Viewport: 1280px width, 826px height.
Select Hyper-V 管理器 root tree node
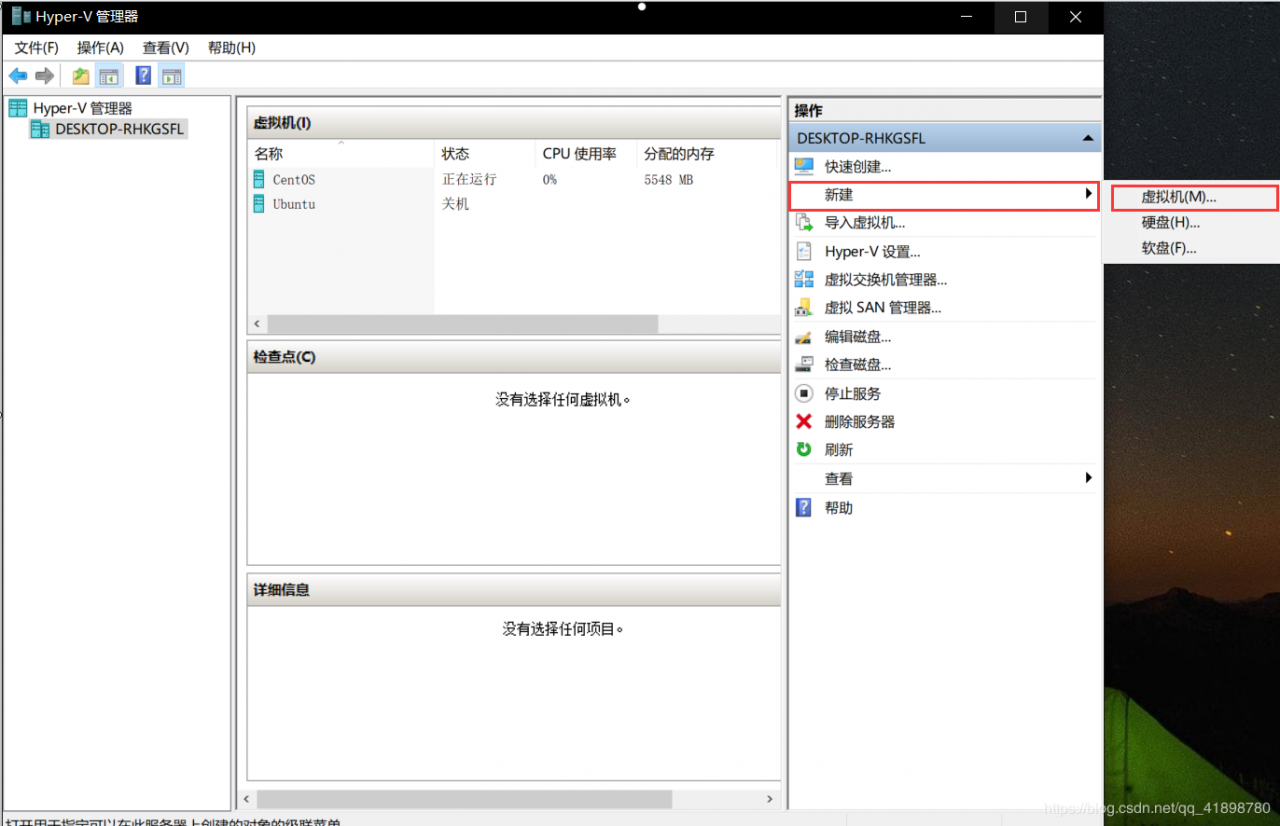click(82, 108)
